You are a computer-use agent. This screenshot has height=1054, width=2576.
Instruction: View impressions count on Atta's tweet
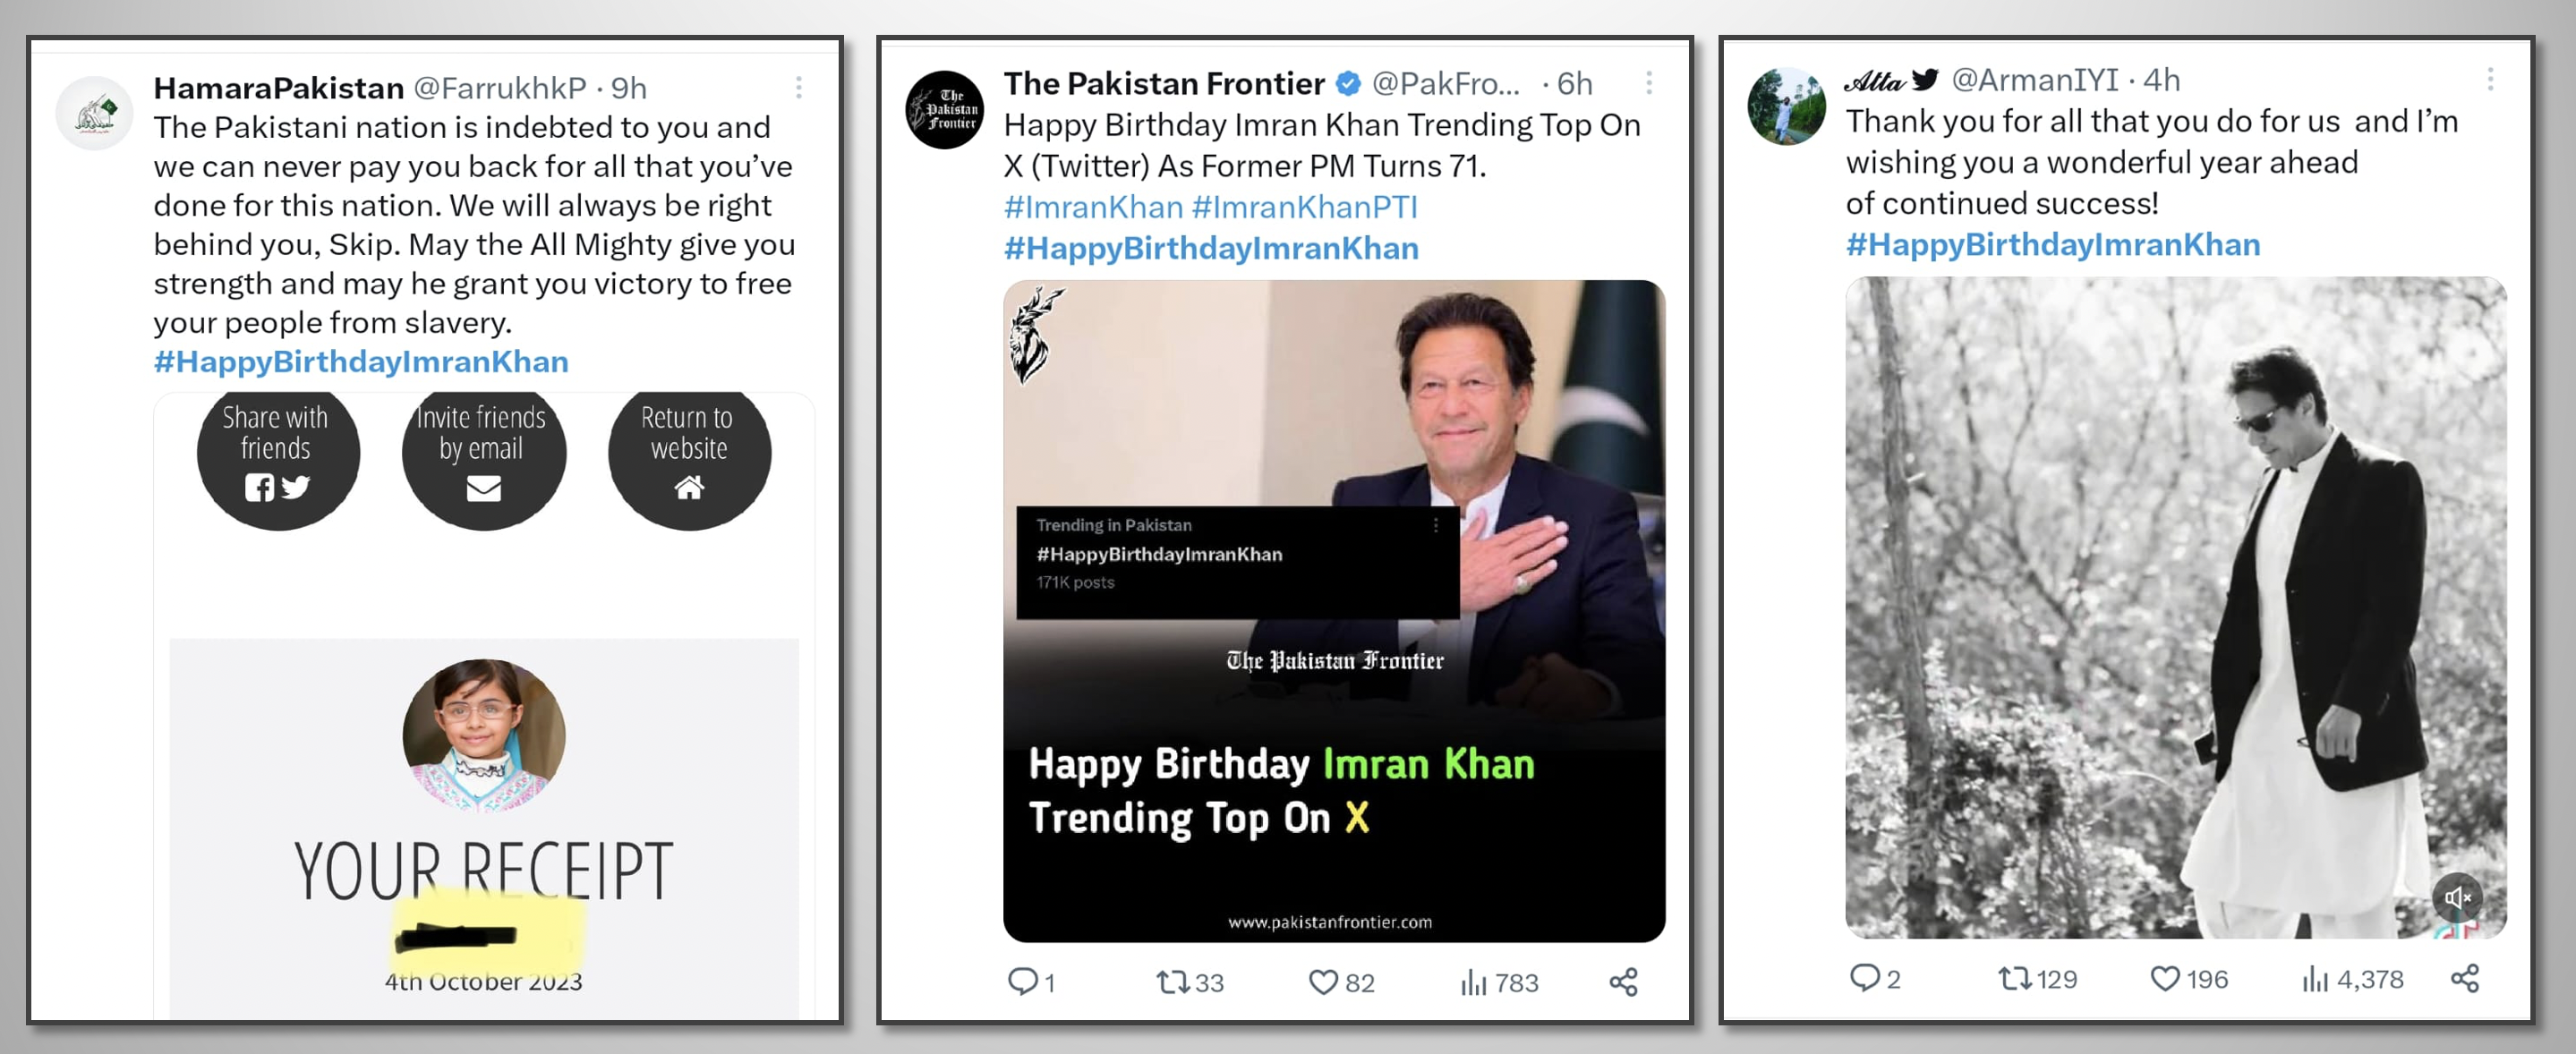coord(2354,978)
